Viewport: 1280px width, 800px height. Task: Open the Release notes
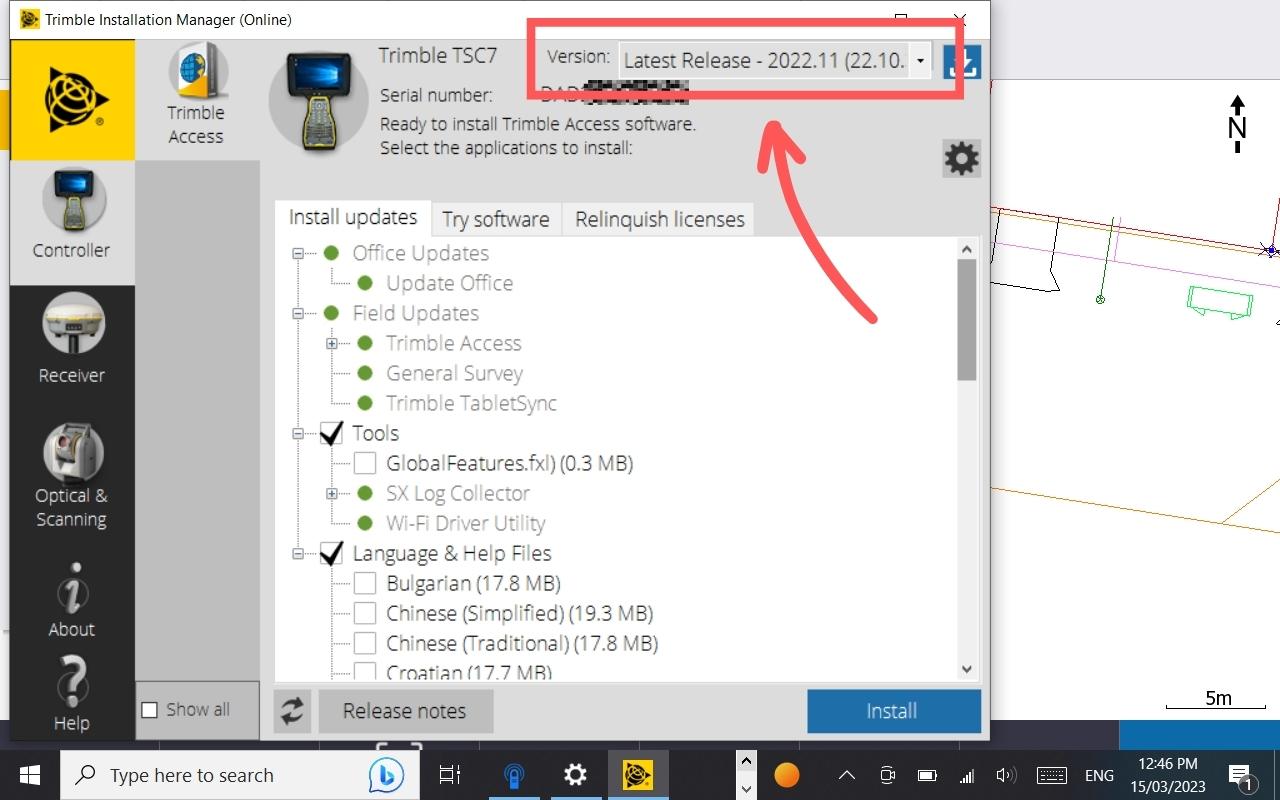coord(405,711)
